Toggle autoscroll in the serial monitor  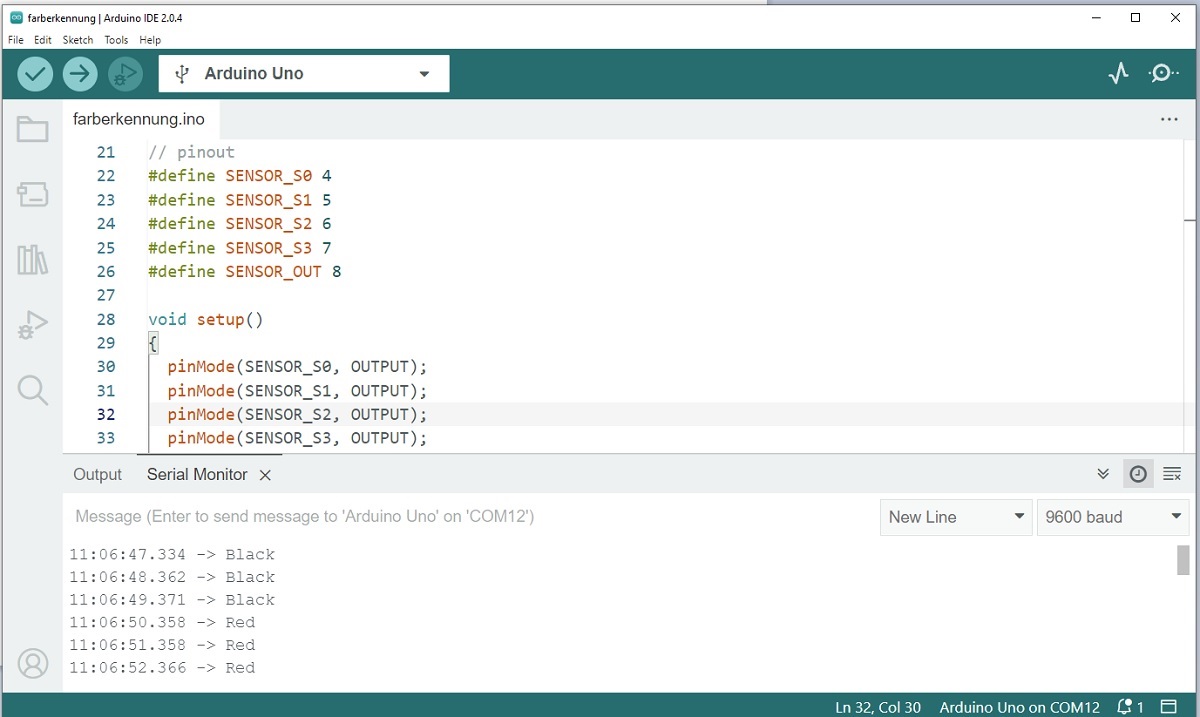click(1103, 474)
